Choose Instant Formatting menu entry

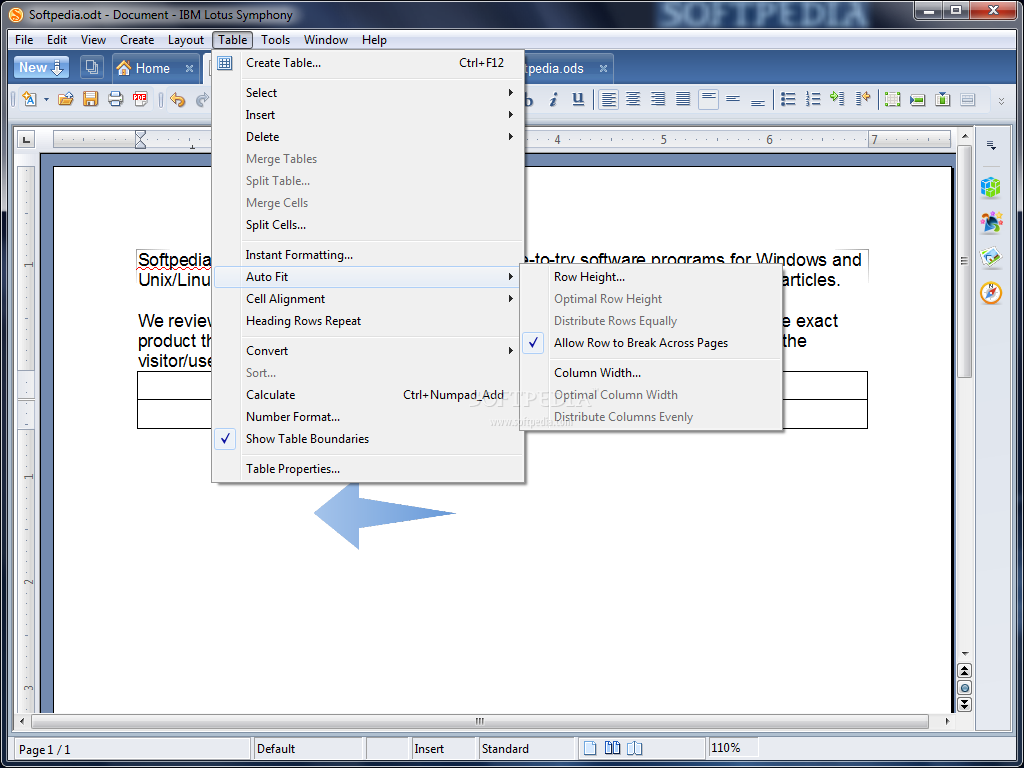(x=368, y=255)
